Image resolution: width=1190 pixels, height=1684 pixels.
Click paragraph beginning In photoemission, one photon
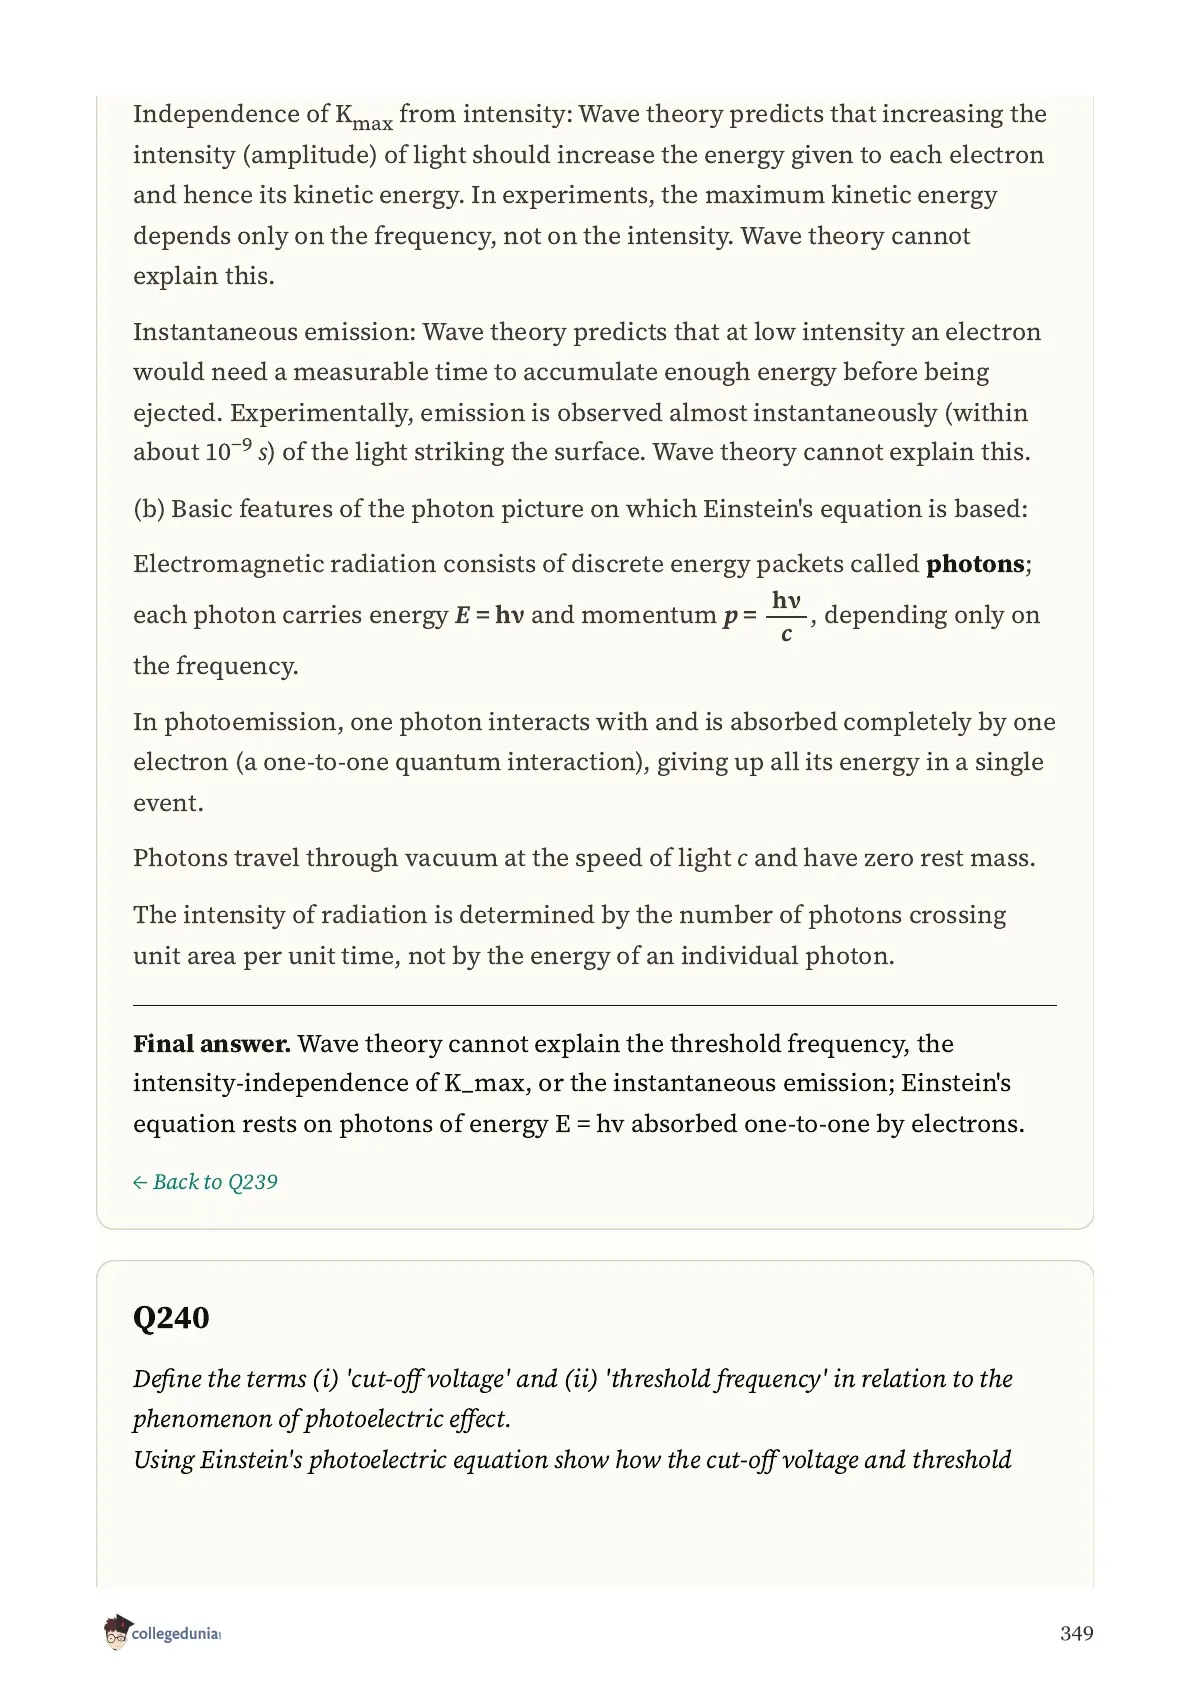594,762
